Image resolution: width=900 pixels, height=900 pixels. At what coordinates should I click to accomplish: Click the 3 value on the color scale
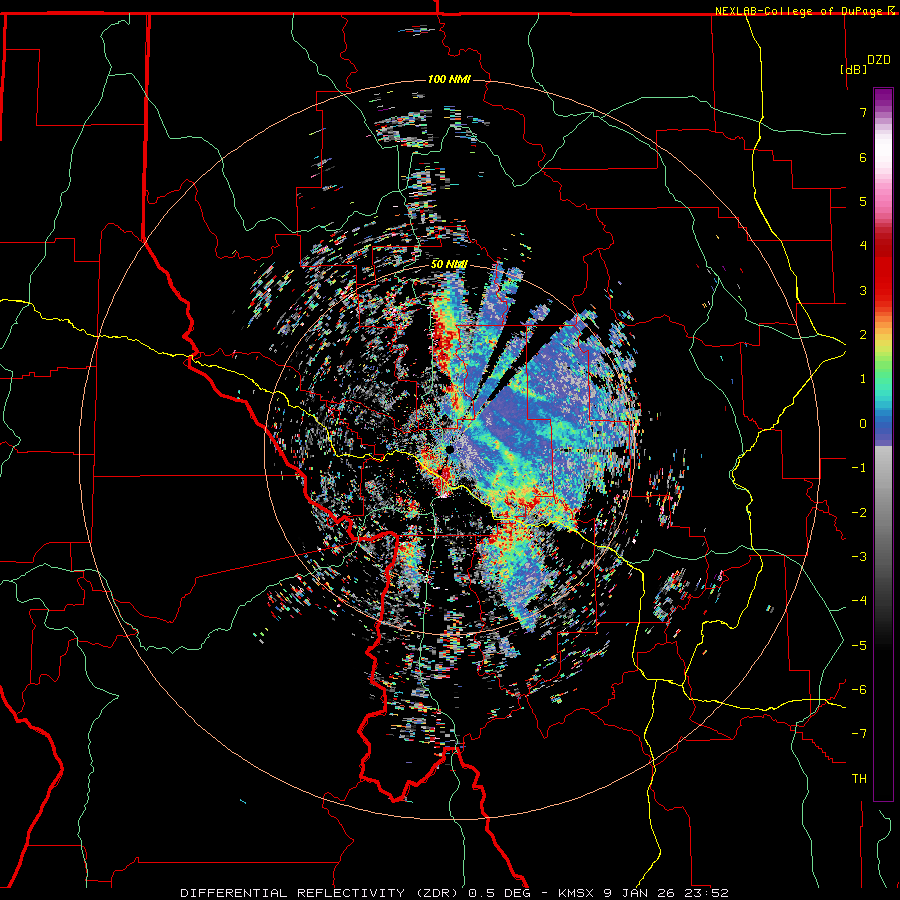[863, 290]
